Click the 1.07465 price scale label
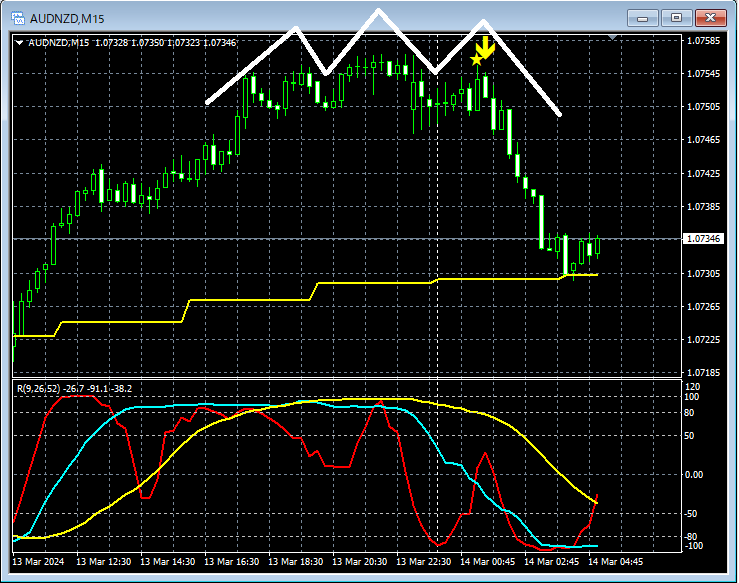739x583 pixels. pos(704,140)
